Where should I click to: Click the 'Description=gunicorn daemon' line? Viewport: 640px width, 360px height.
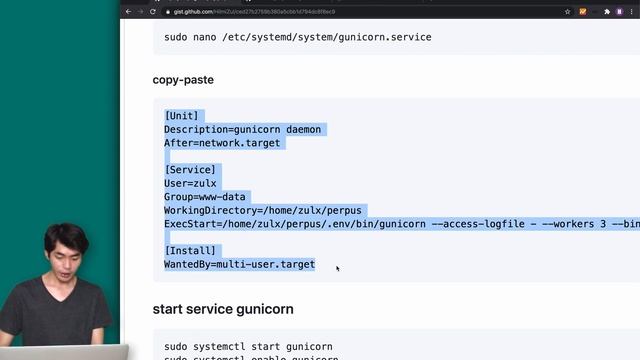point(242,129)
